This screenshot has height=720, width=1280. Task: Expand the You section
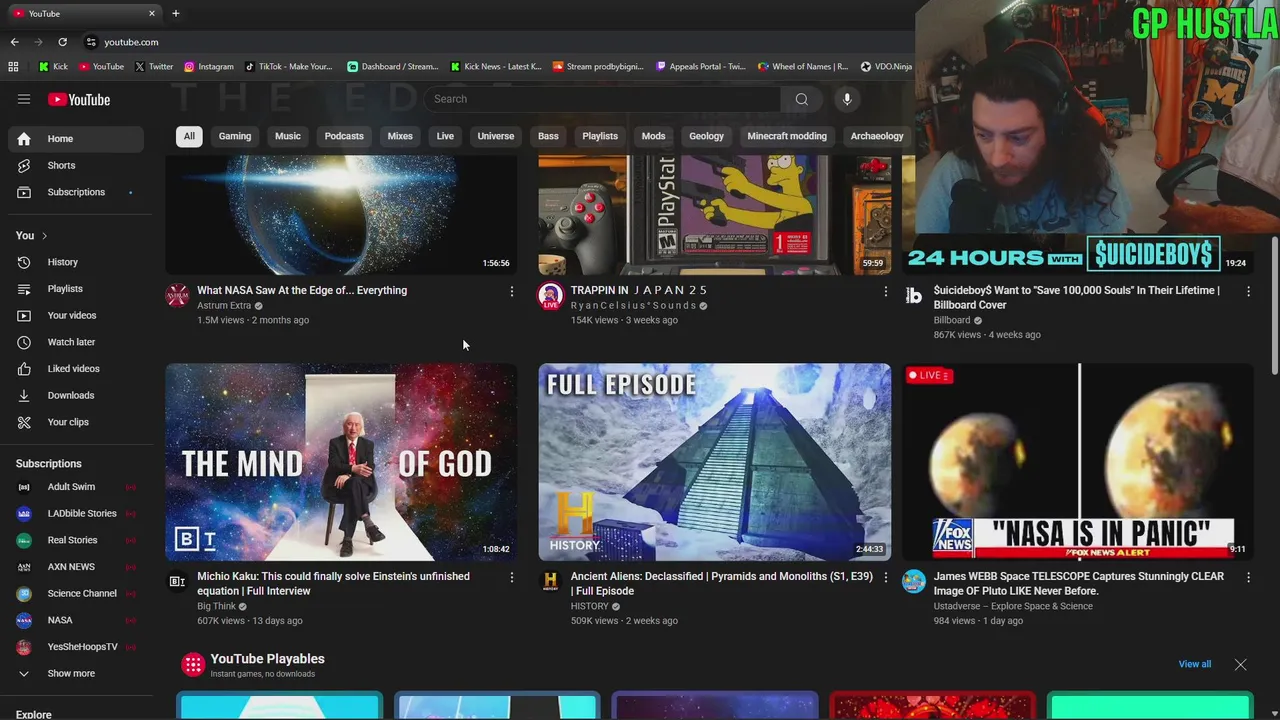pos(31,235)
